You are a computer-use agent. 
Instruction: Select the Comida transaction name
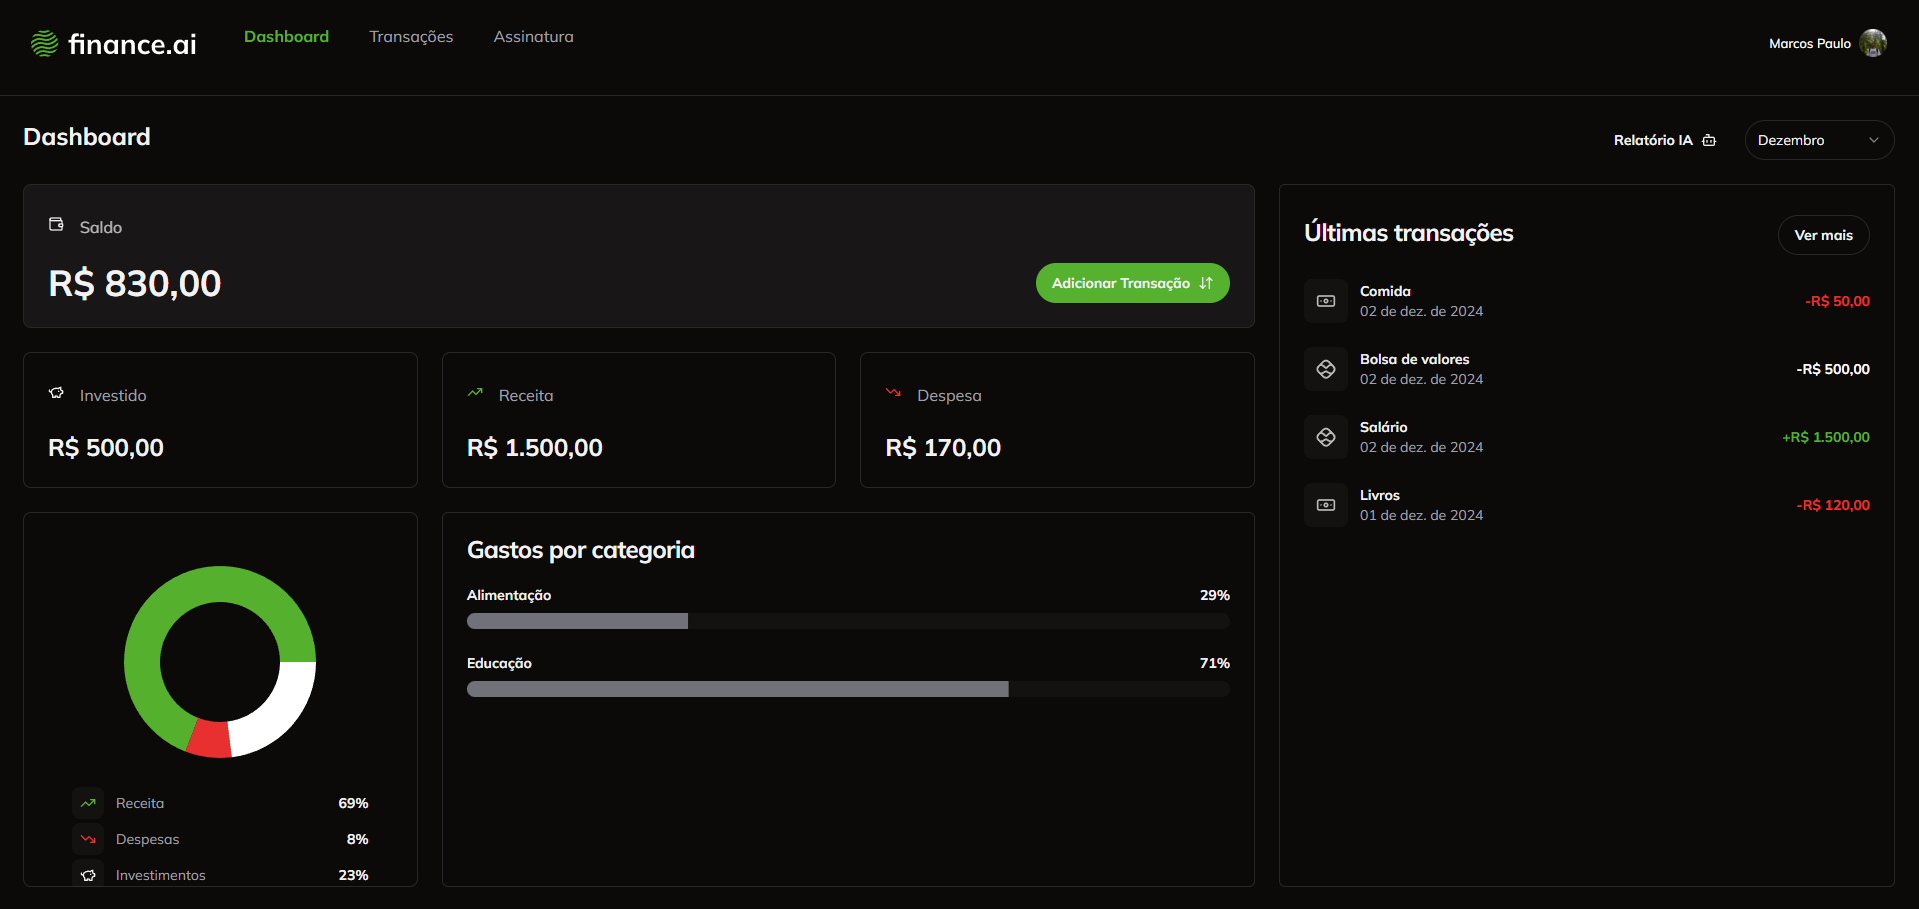click(x=1385, y=291)
